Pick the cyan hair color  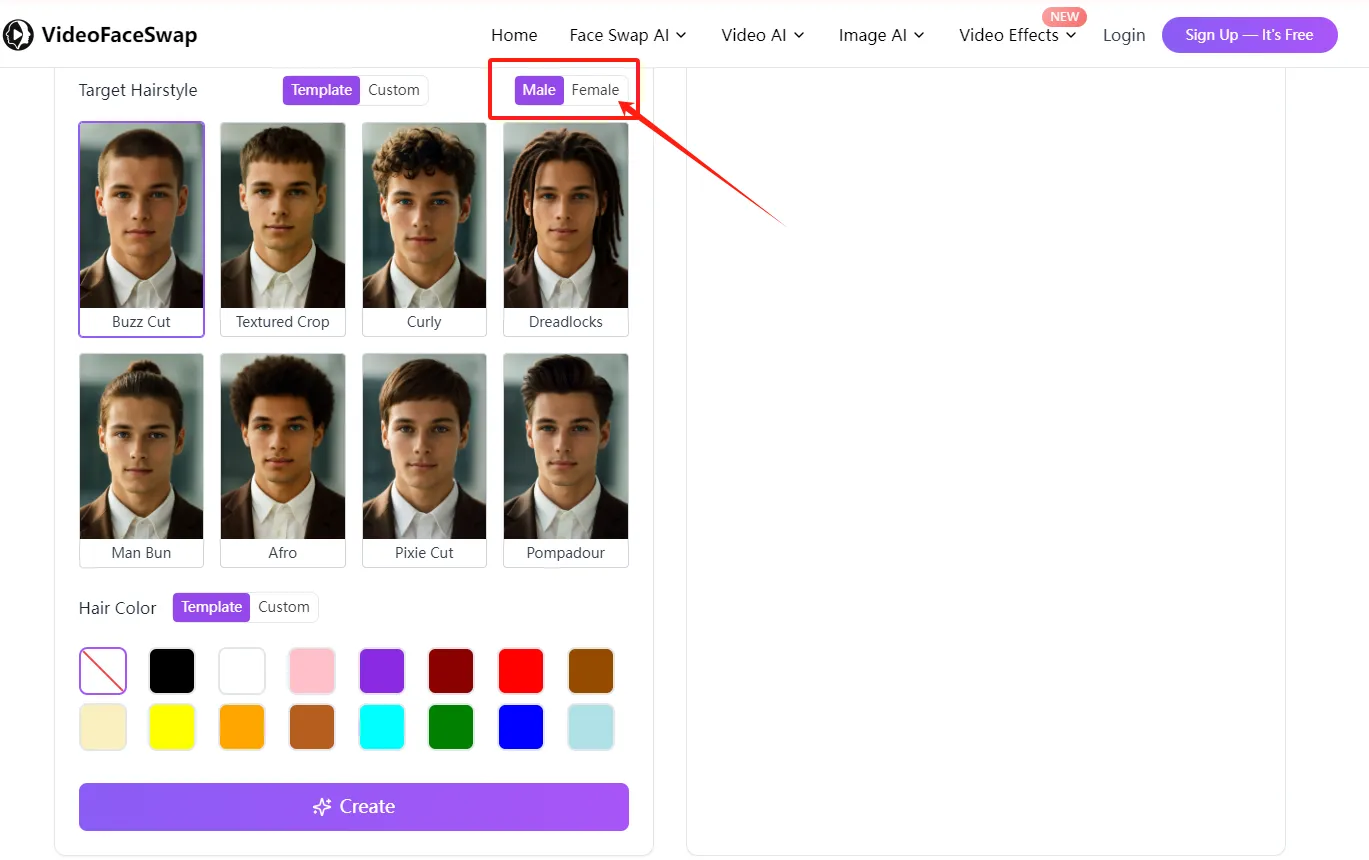382,727
